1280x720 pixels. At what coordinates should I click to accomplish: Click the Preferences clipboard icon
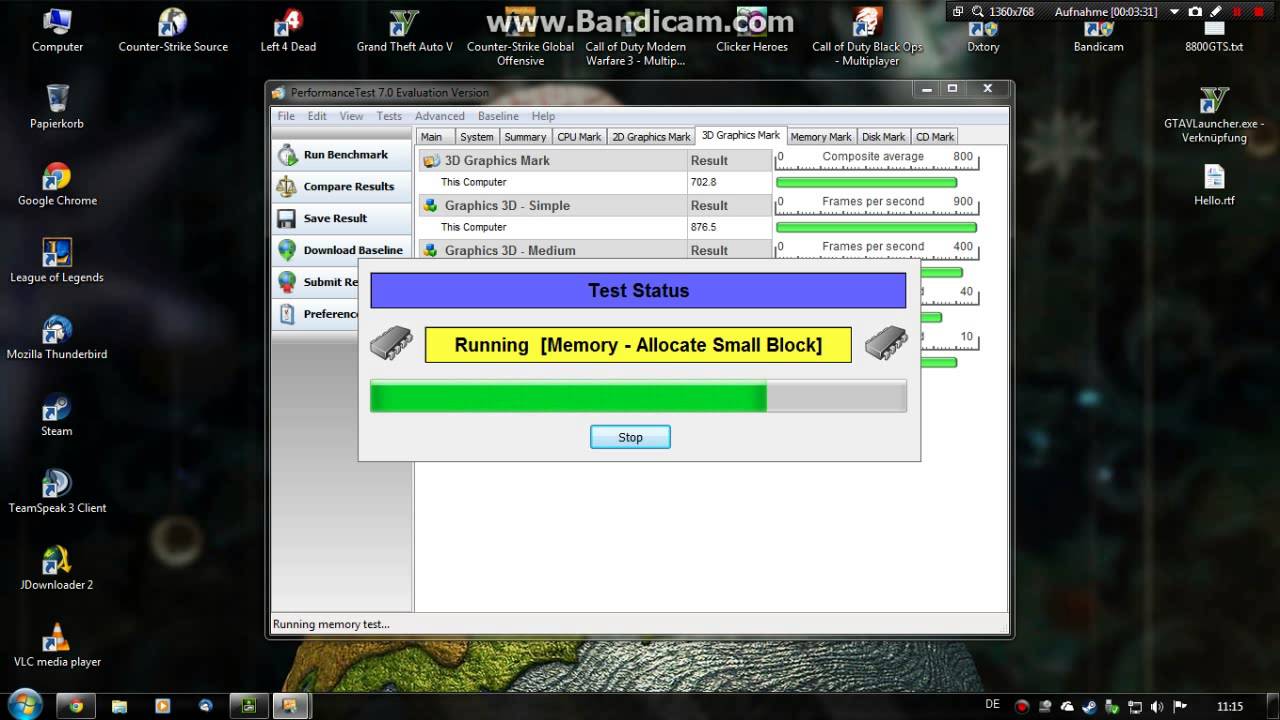click(287, 314)
